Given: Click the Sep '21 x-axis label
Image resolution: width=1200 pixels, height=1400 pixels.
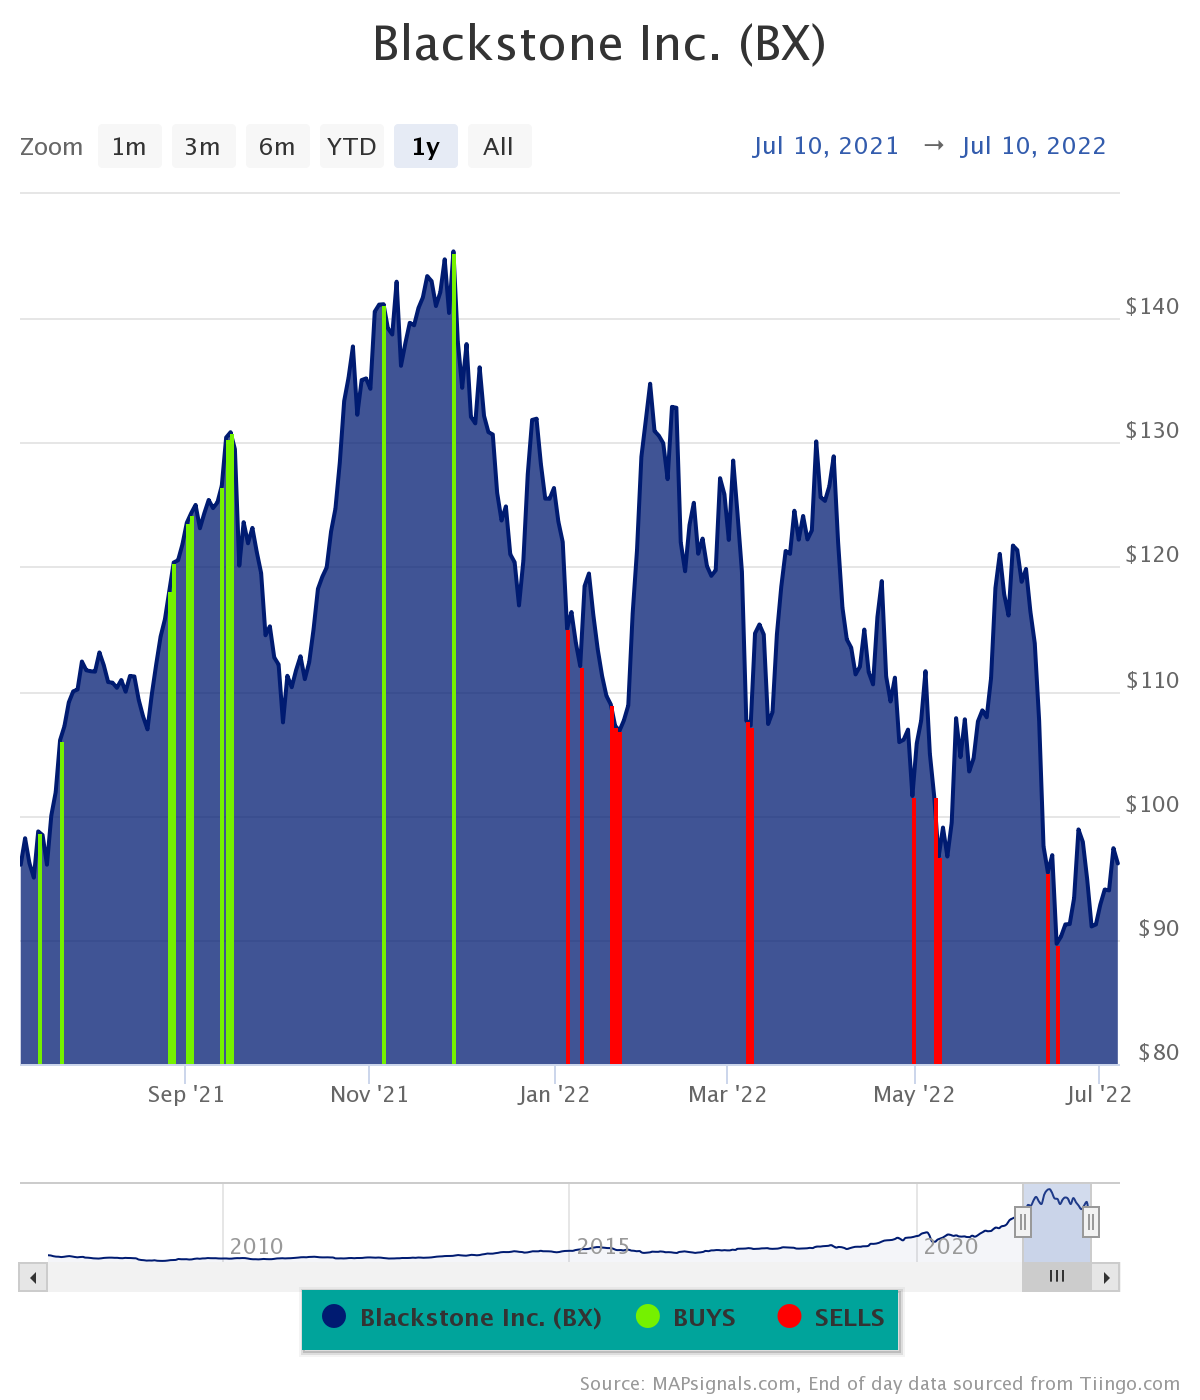Looking at the screenshot, I should (186, 1094).
